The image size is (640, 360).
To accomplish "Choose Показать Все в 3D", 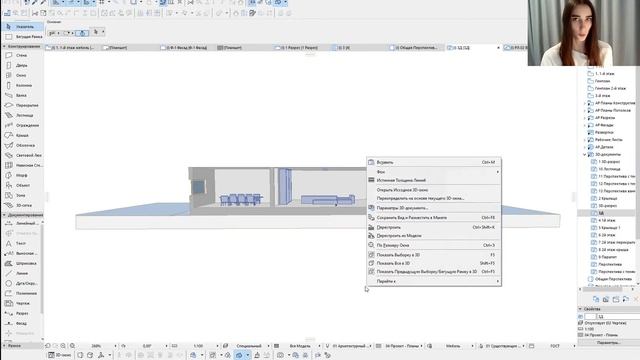I will click(x=434, y=263).
